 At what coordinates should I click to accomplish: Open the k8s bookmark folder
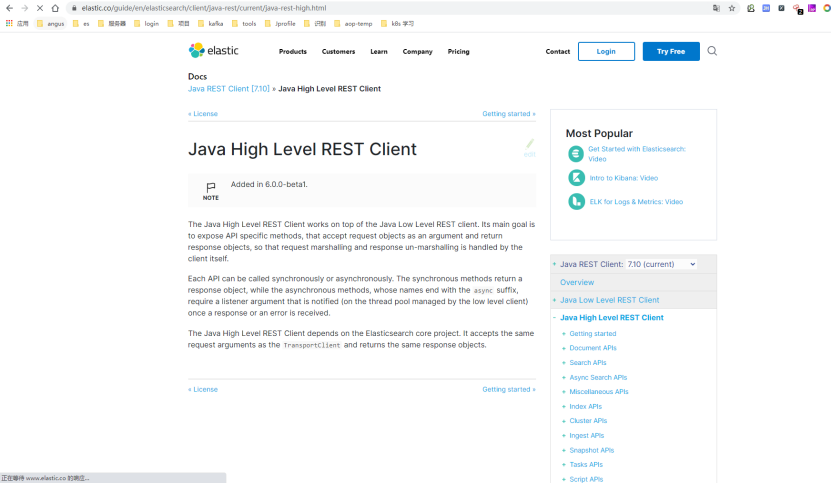[x=397, y=23]
